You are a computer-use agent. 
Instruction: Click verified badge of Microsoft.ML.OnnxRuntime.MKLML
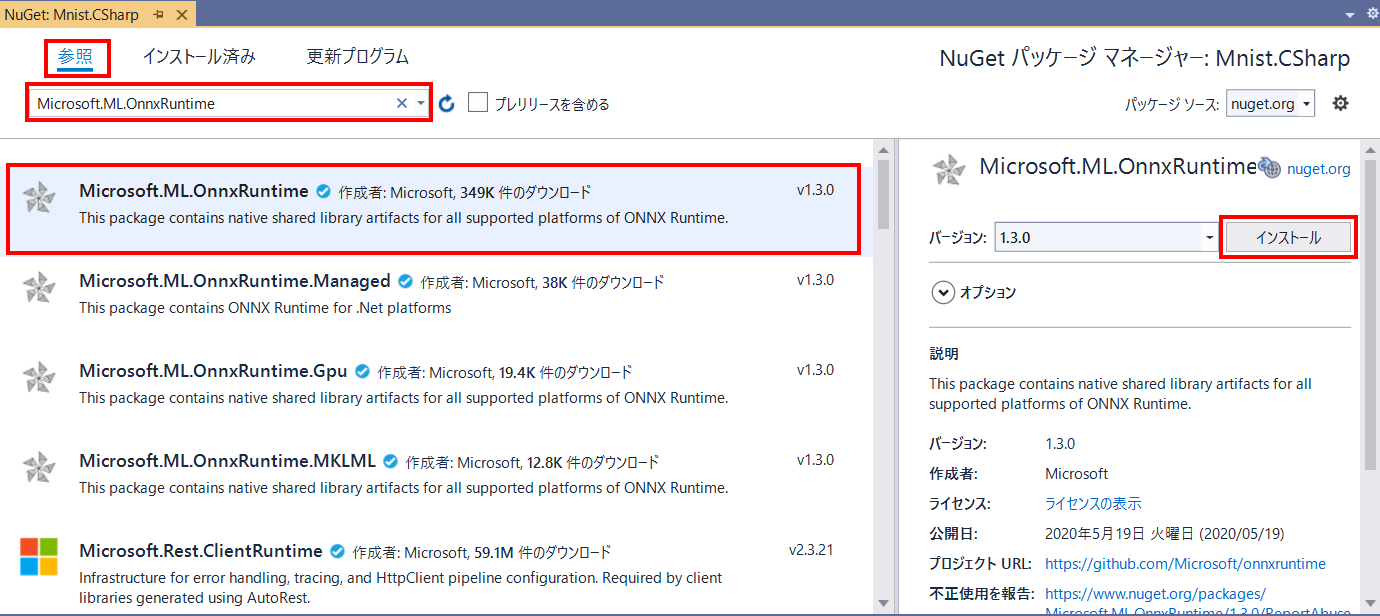391,462
